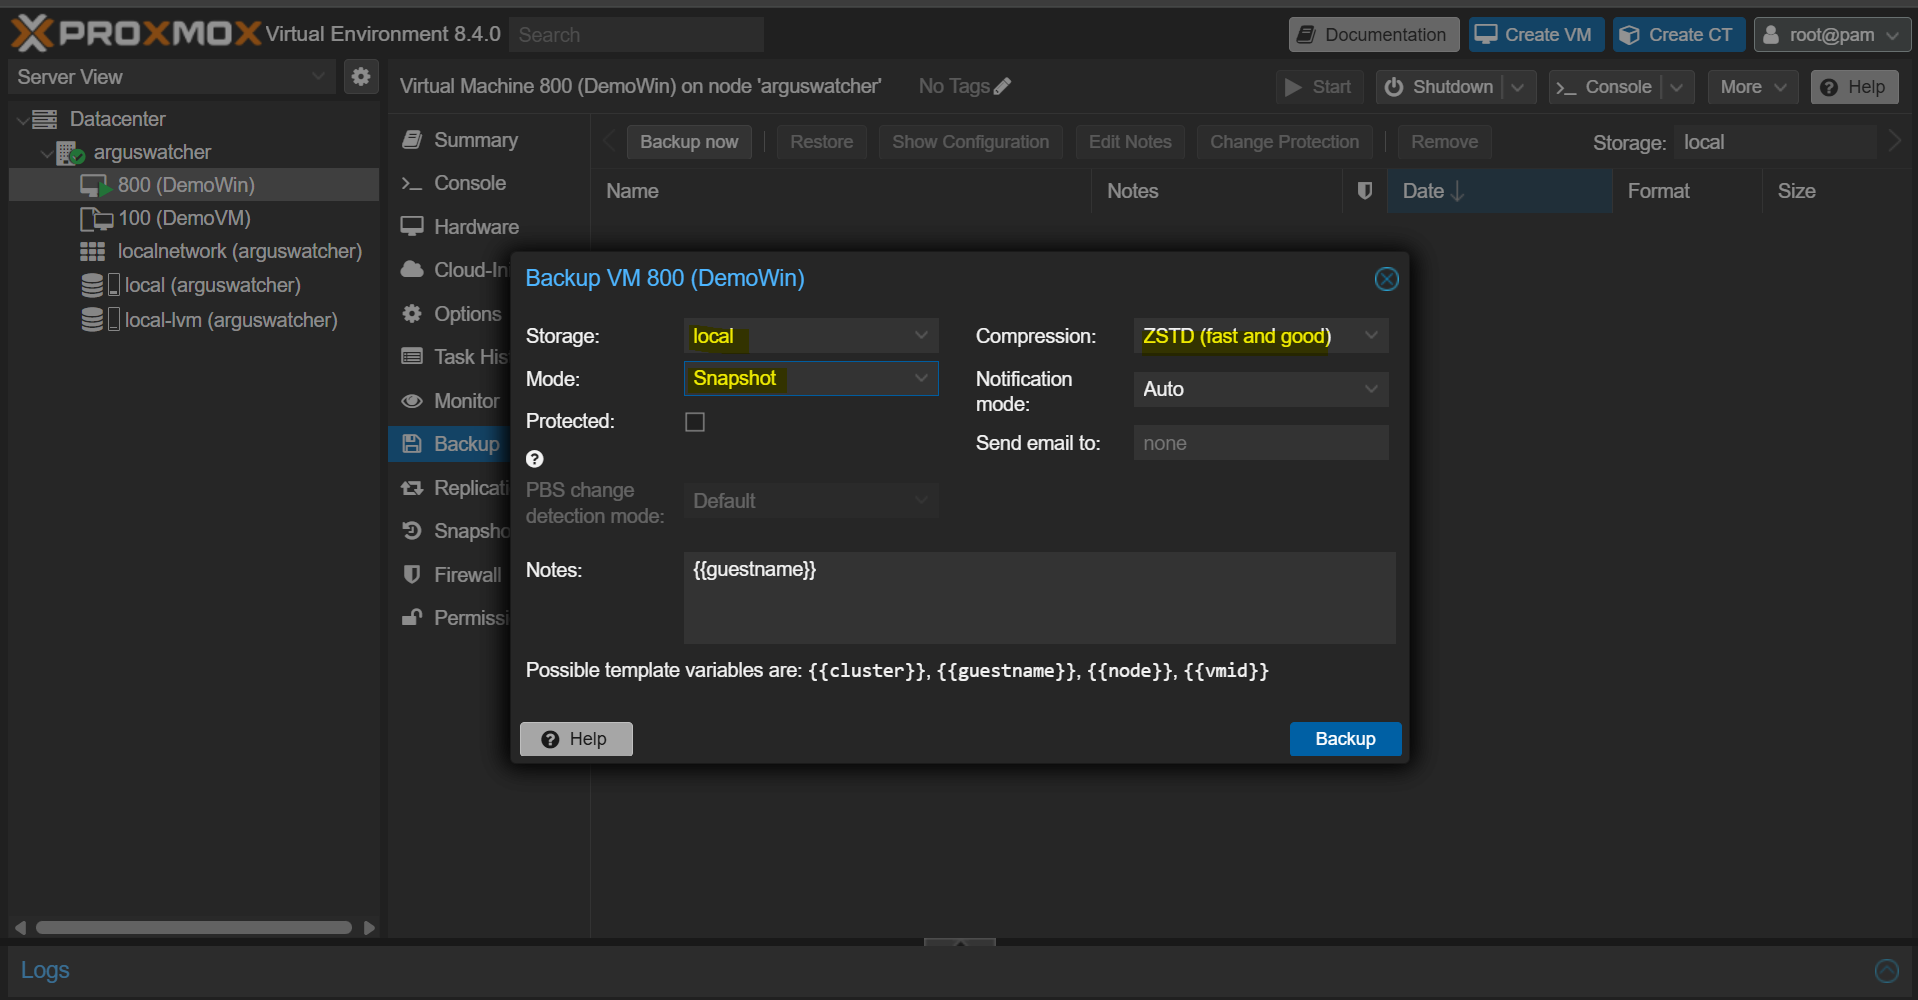1918x1000 pixels.
Task: Click the Backup button in dialog
Action: 1345,739
